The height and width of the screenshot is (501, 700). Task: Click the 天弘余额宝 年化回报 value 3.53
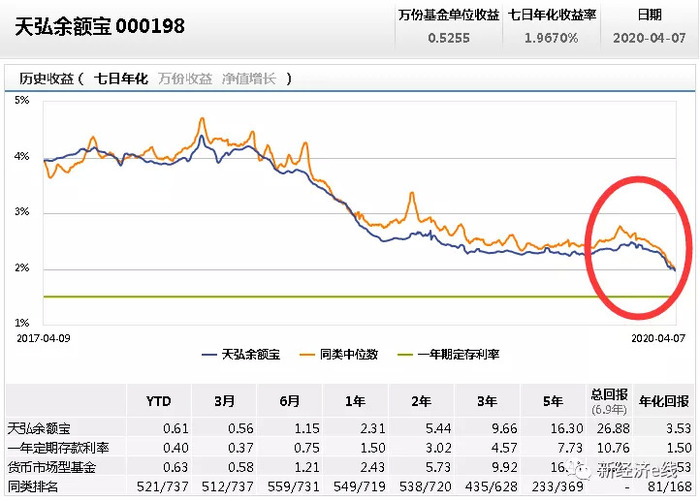click(x=679, y=429)
